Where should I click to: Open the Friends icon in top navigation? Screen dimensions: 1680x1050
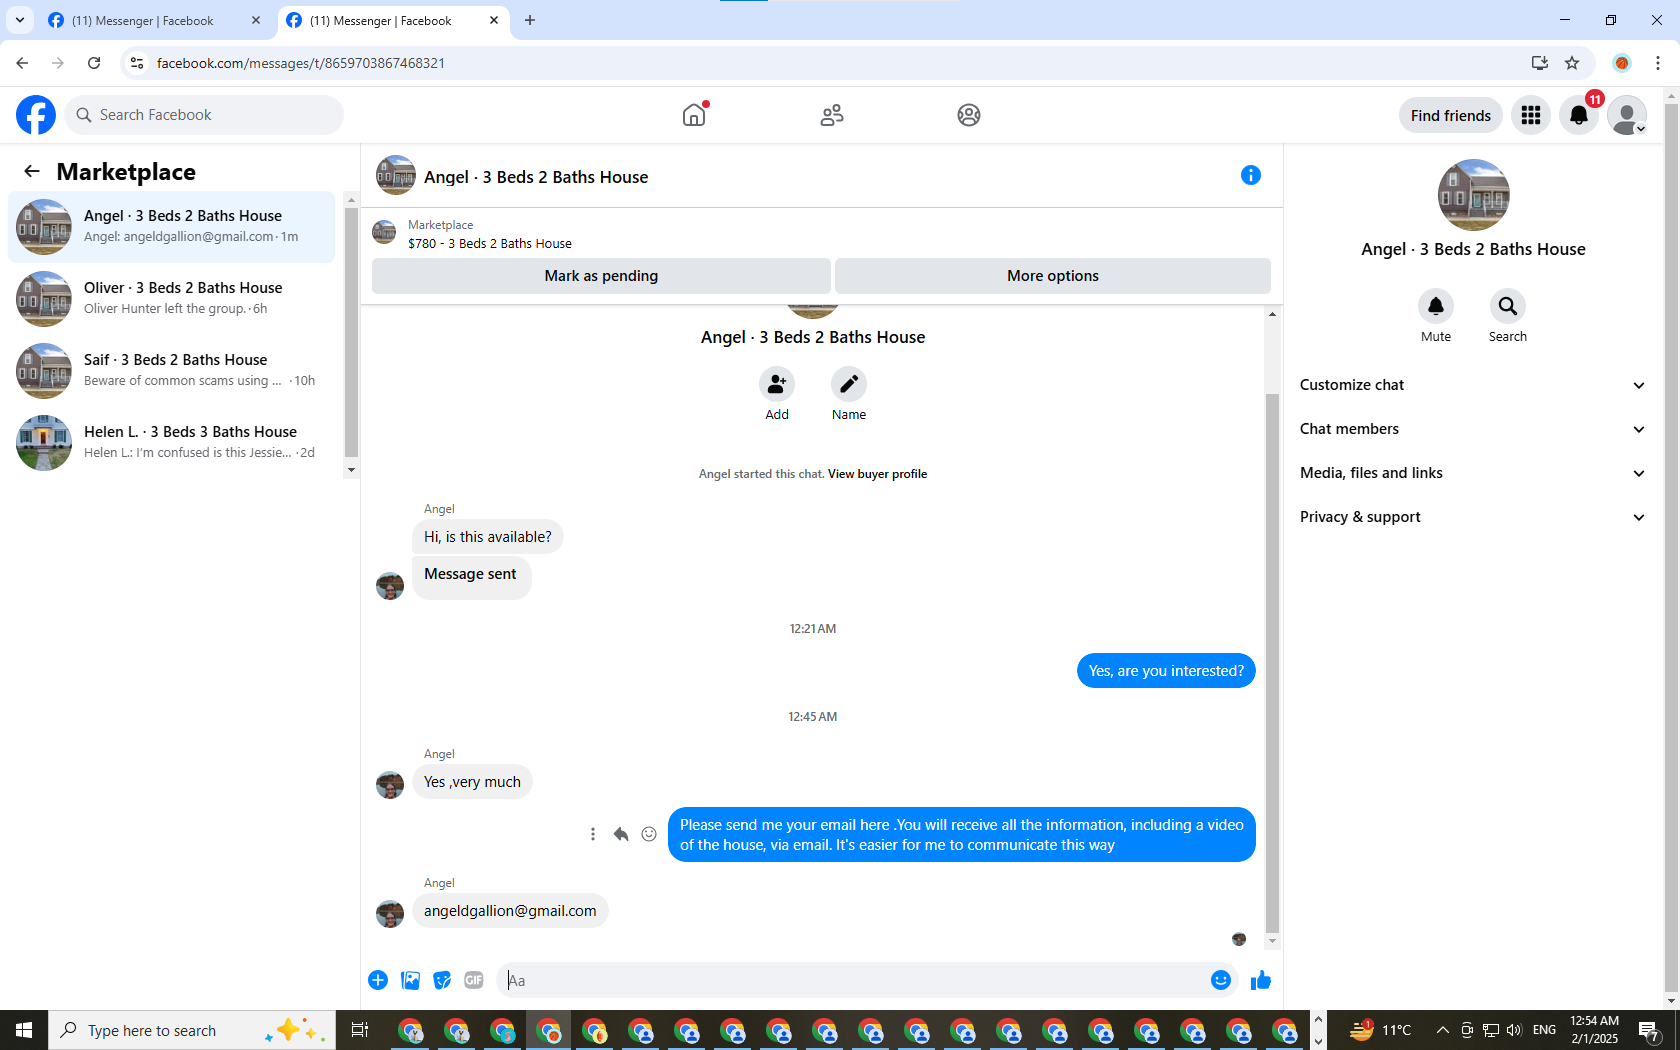pyautogui.click(x=832, y=115)
